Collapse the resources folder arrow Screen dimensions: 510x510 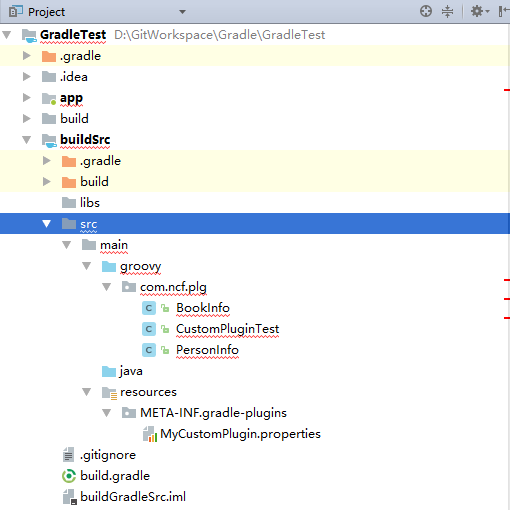point(87,392)
